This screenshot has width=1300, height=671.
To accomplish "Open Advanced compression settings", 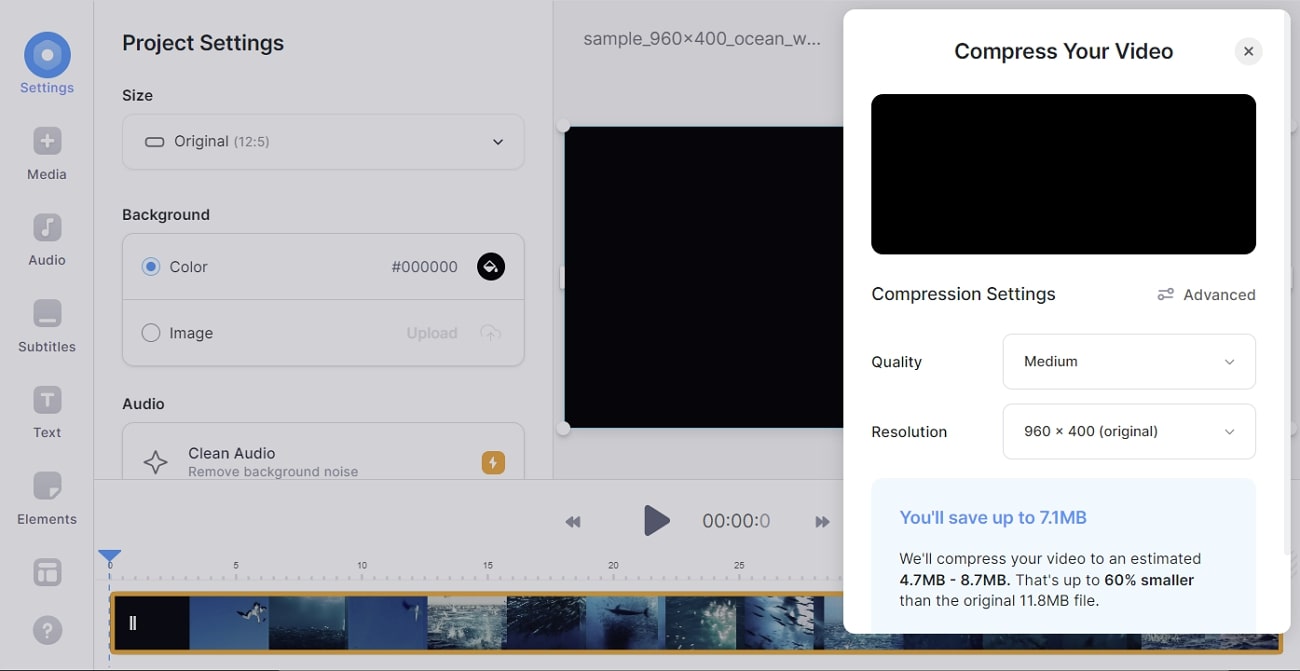I will tap(1206, 295).
